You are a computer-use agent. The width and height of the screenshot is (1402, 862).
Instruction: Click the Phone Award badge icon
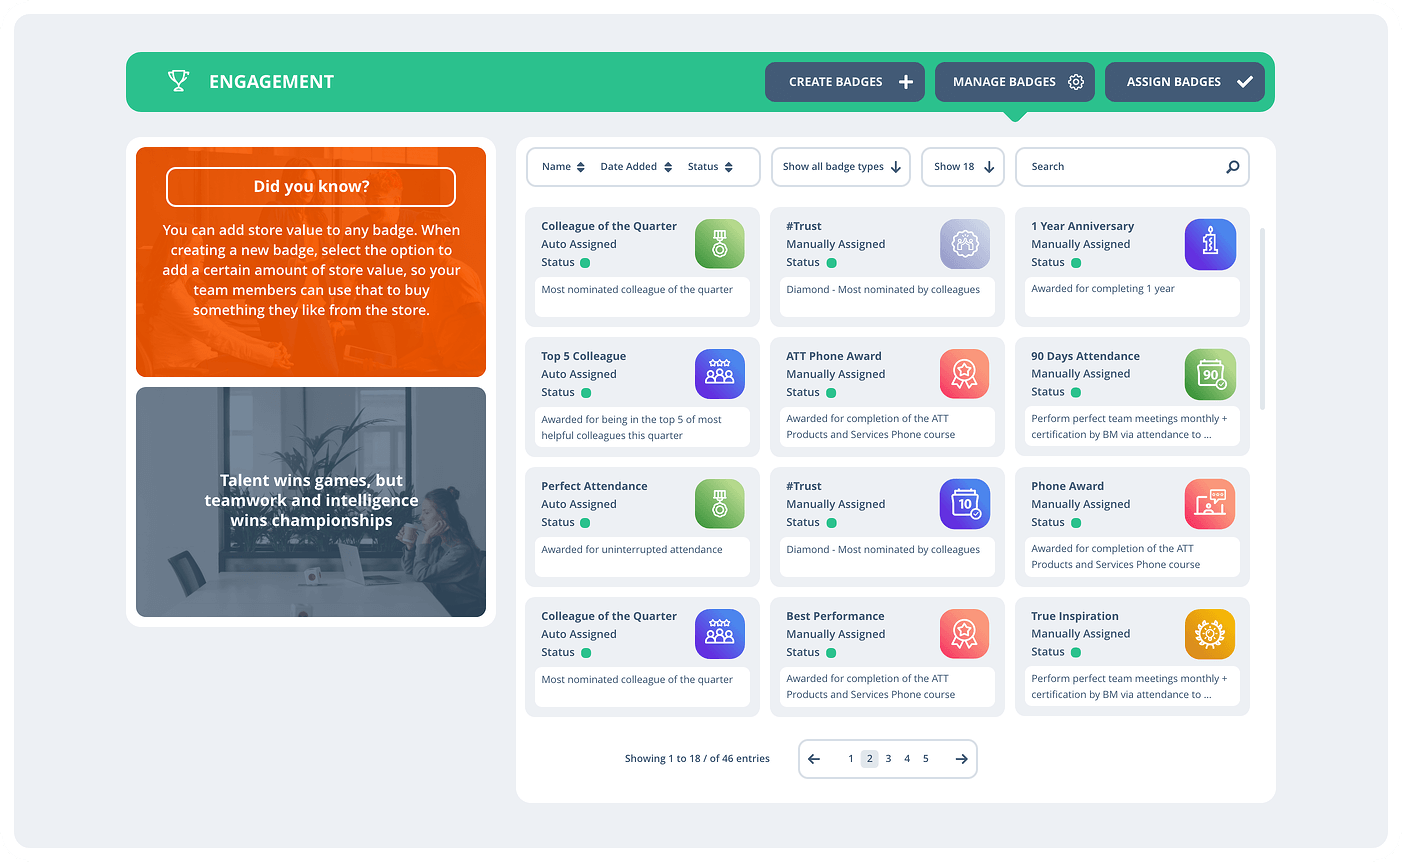tap(1210, 504)
